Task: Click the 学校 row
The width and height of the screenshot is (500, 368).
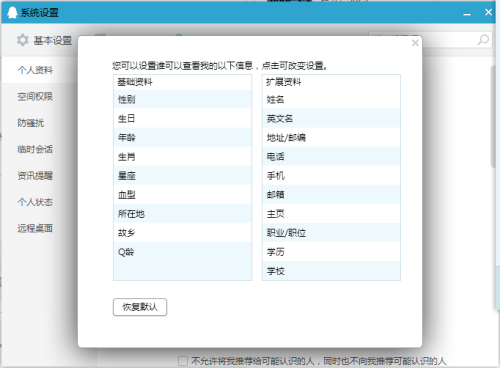Action: pyautogui.click(x=331, y=271)
